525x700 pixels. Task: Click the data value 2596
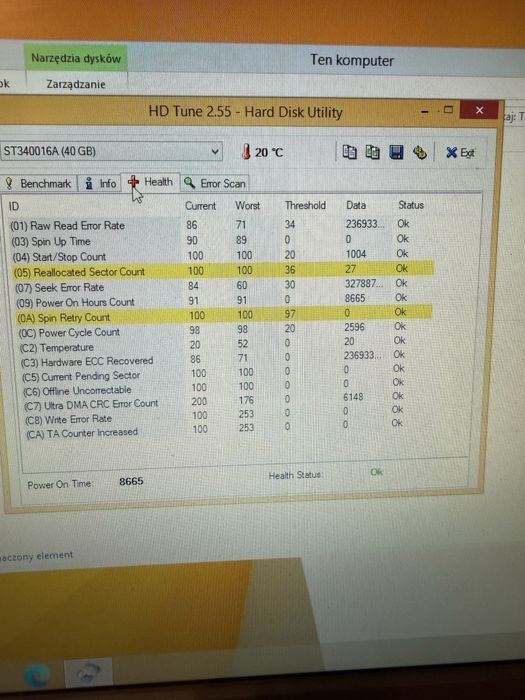tap(354, 327)
